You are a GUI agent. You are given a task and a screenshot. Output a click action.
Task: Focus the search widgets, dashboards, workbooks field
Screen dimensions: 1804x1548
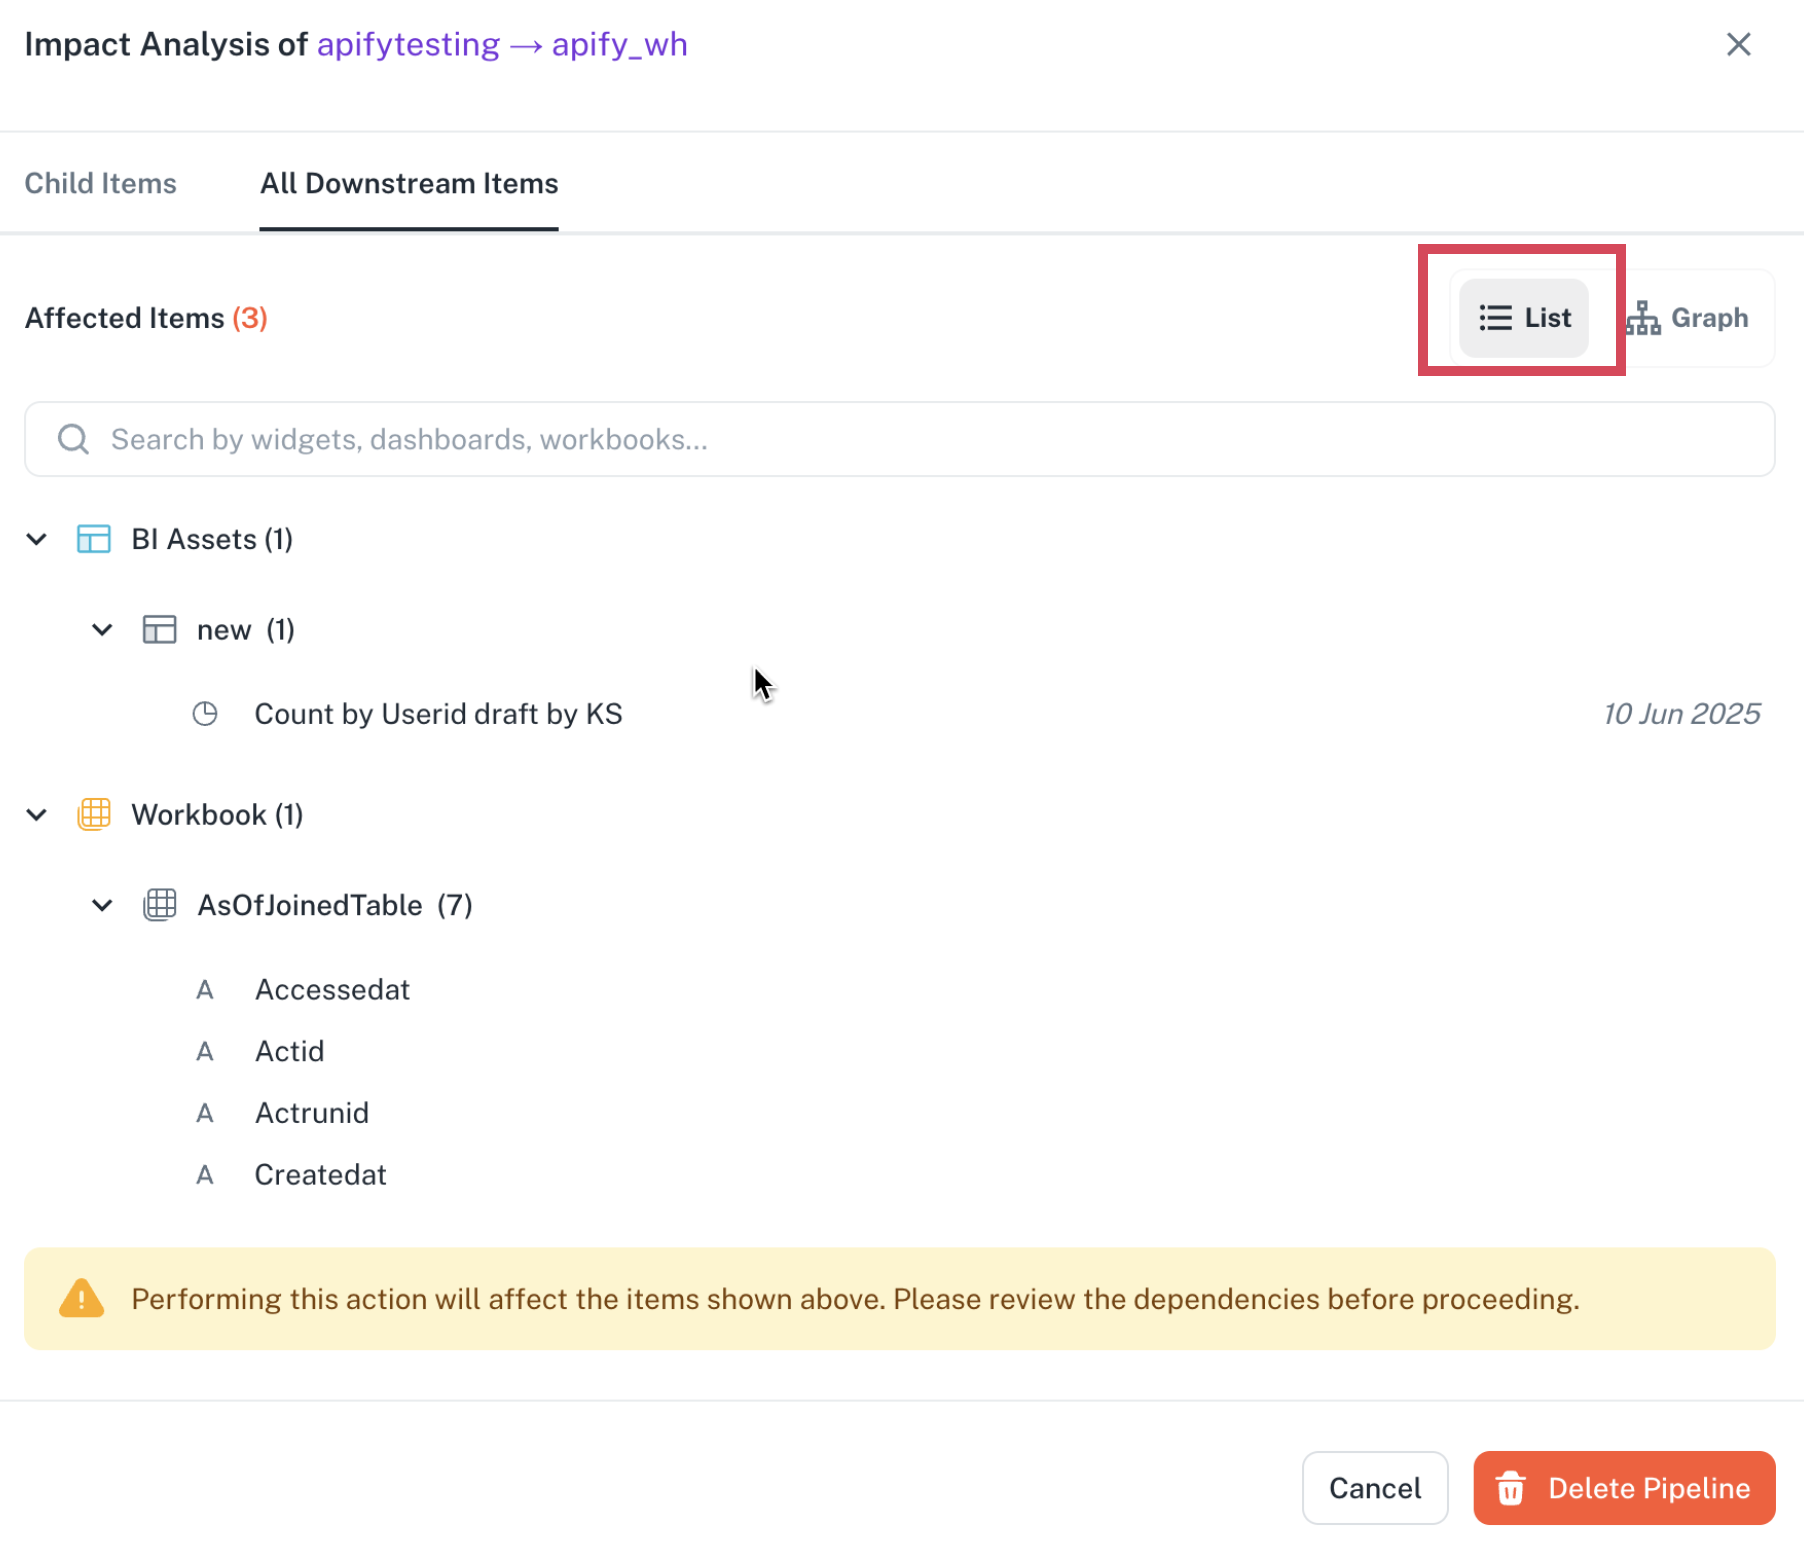coord(900,439)
